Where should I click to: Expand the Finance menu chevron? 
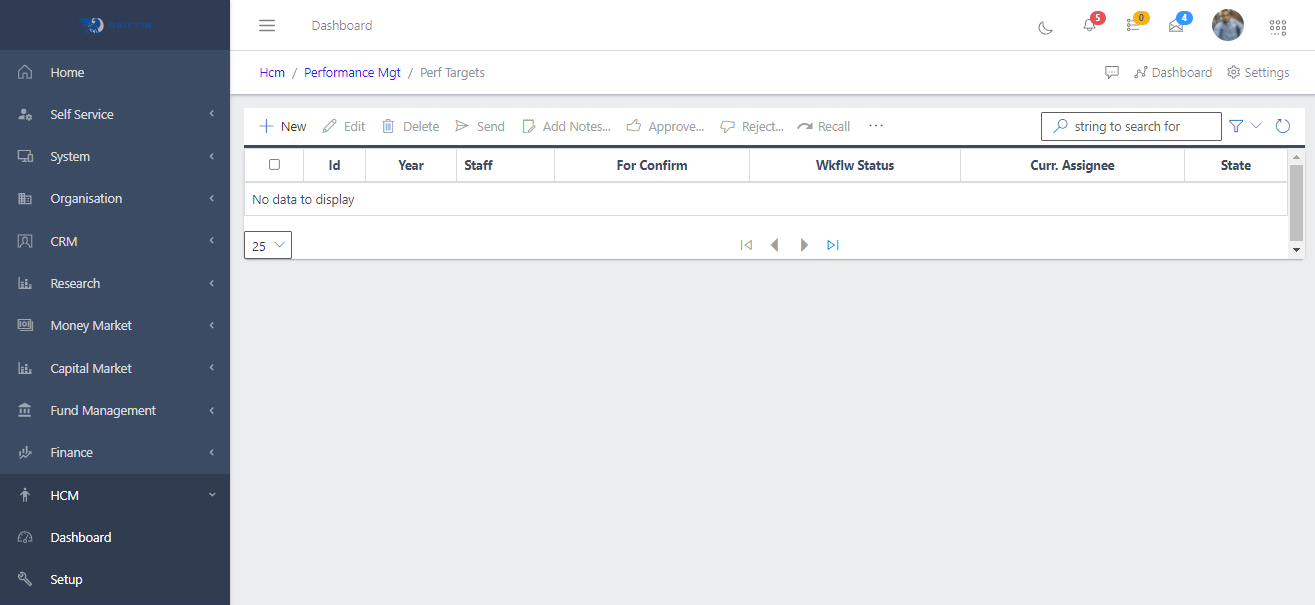coord(211,452)
